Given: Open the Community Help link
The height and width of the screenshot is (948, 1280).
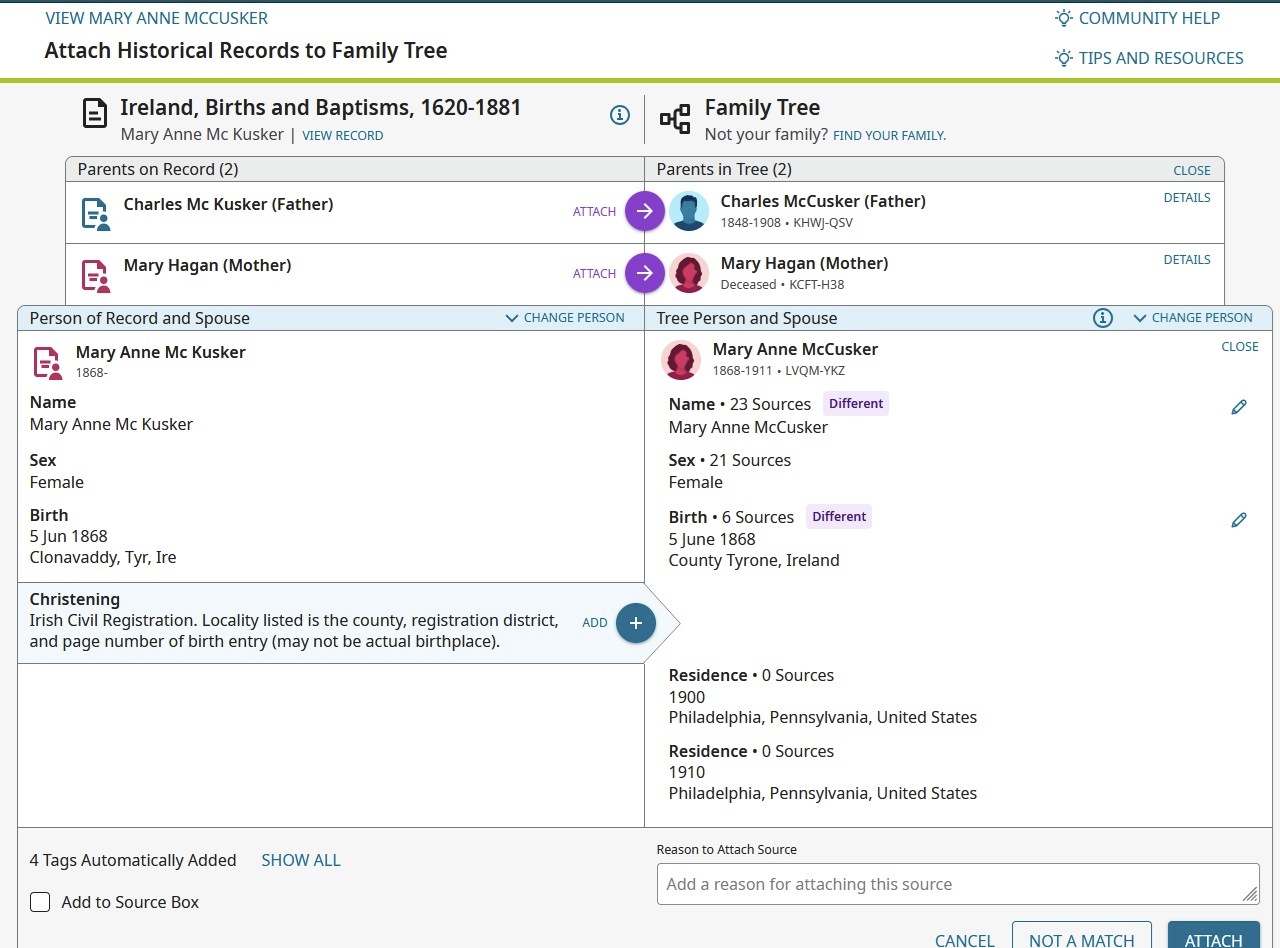Looking at the screenshot, I should coord(1149,18).
